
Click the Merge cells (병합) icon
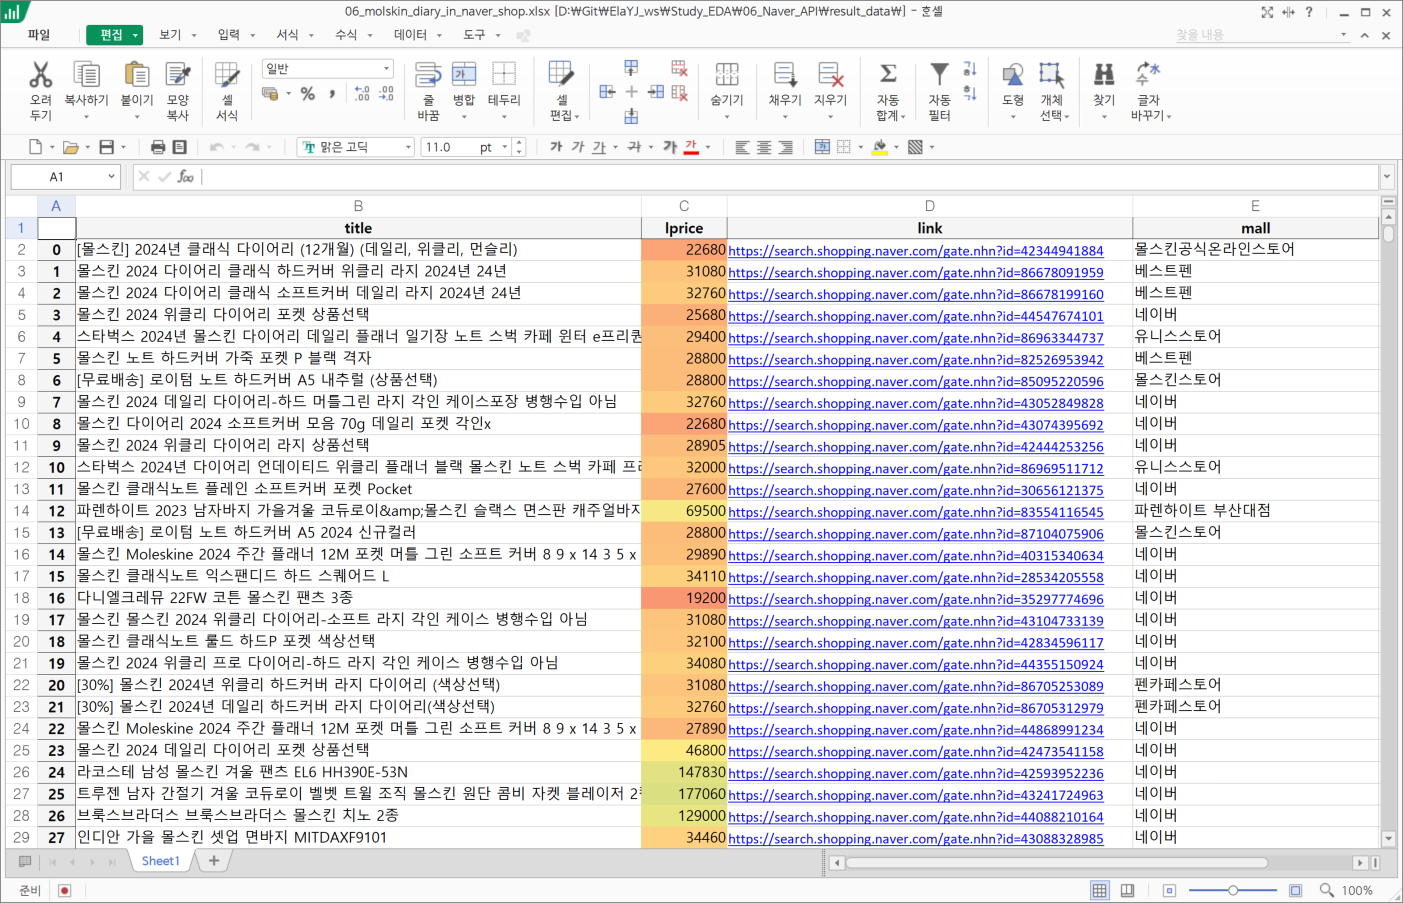pos(464,75)
